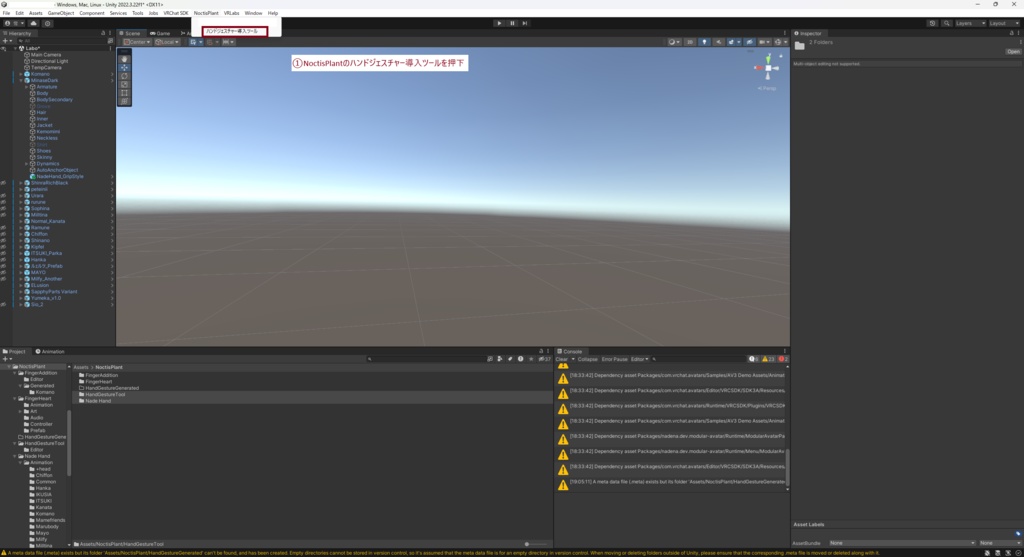The height and width of the screenshot is (557, 1024).
Task: Select the Hand view tool
Action: (124, 59)
